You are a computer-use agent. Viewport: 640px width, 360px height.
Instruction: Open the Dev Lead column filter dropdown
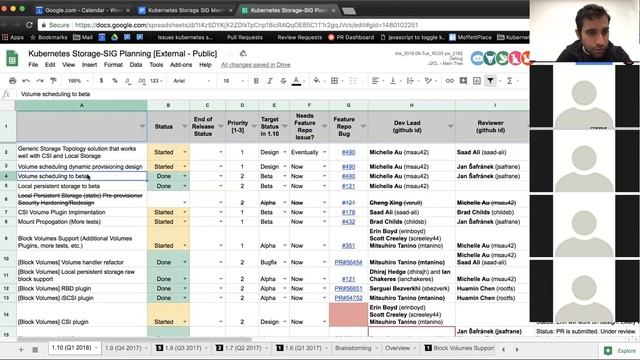click(x=451, y=127)
